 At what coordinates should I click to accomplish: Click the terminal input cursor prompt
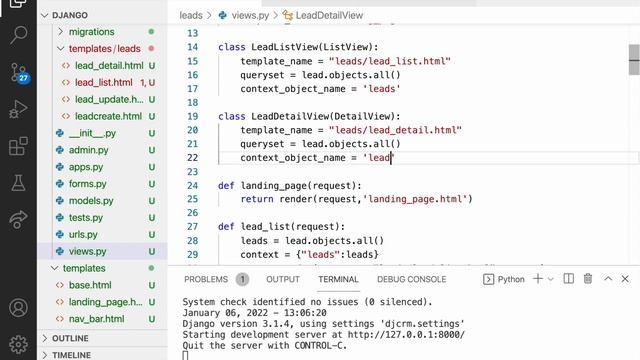[x=185, y=356]
